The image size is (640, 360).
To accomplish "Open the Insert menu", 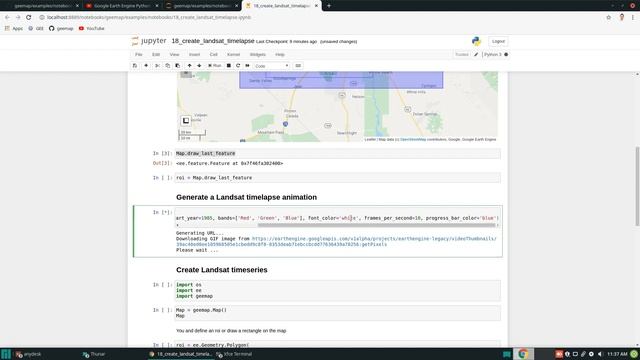I will coord(194,54).
